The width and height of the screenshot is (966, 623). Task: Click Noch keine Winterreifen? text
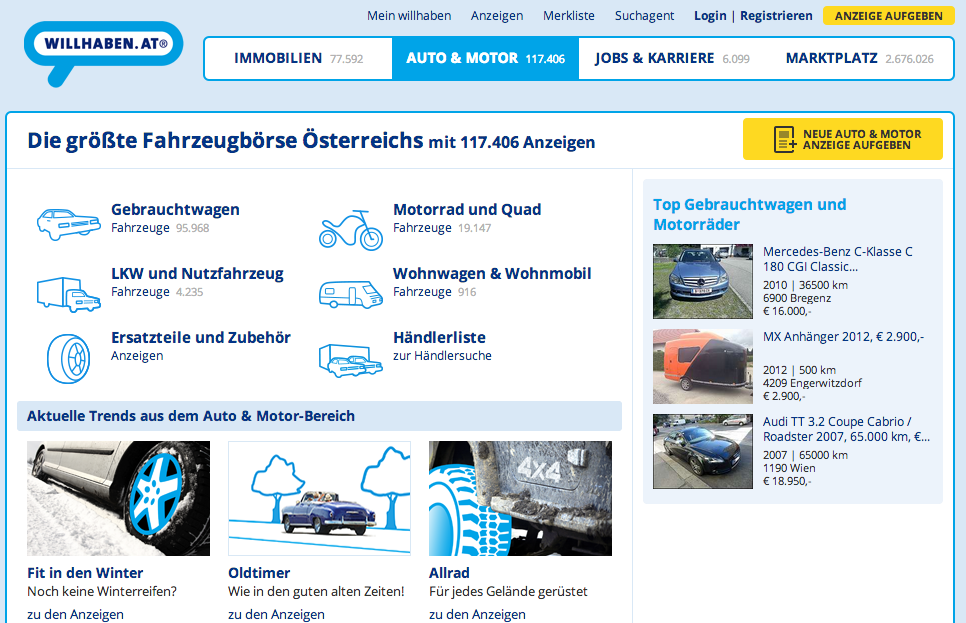[102, 592]
